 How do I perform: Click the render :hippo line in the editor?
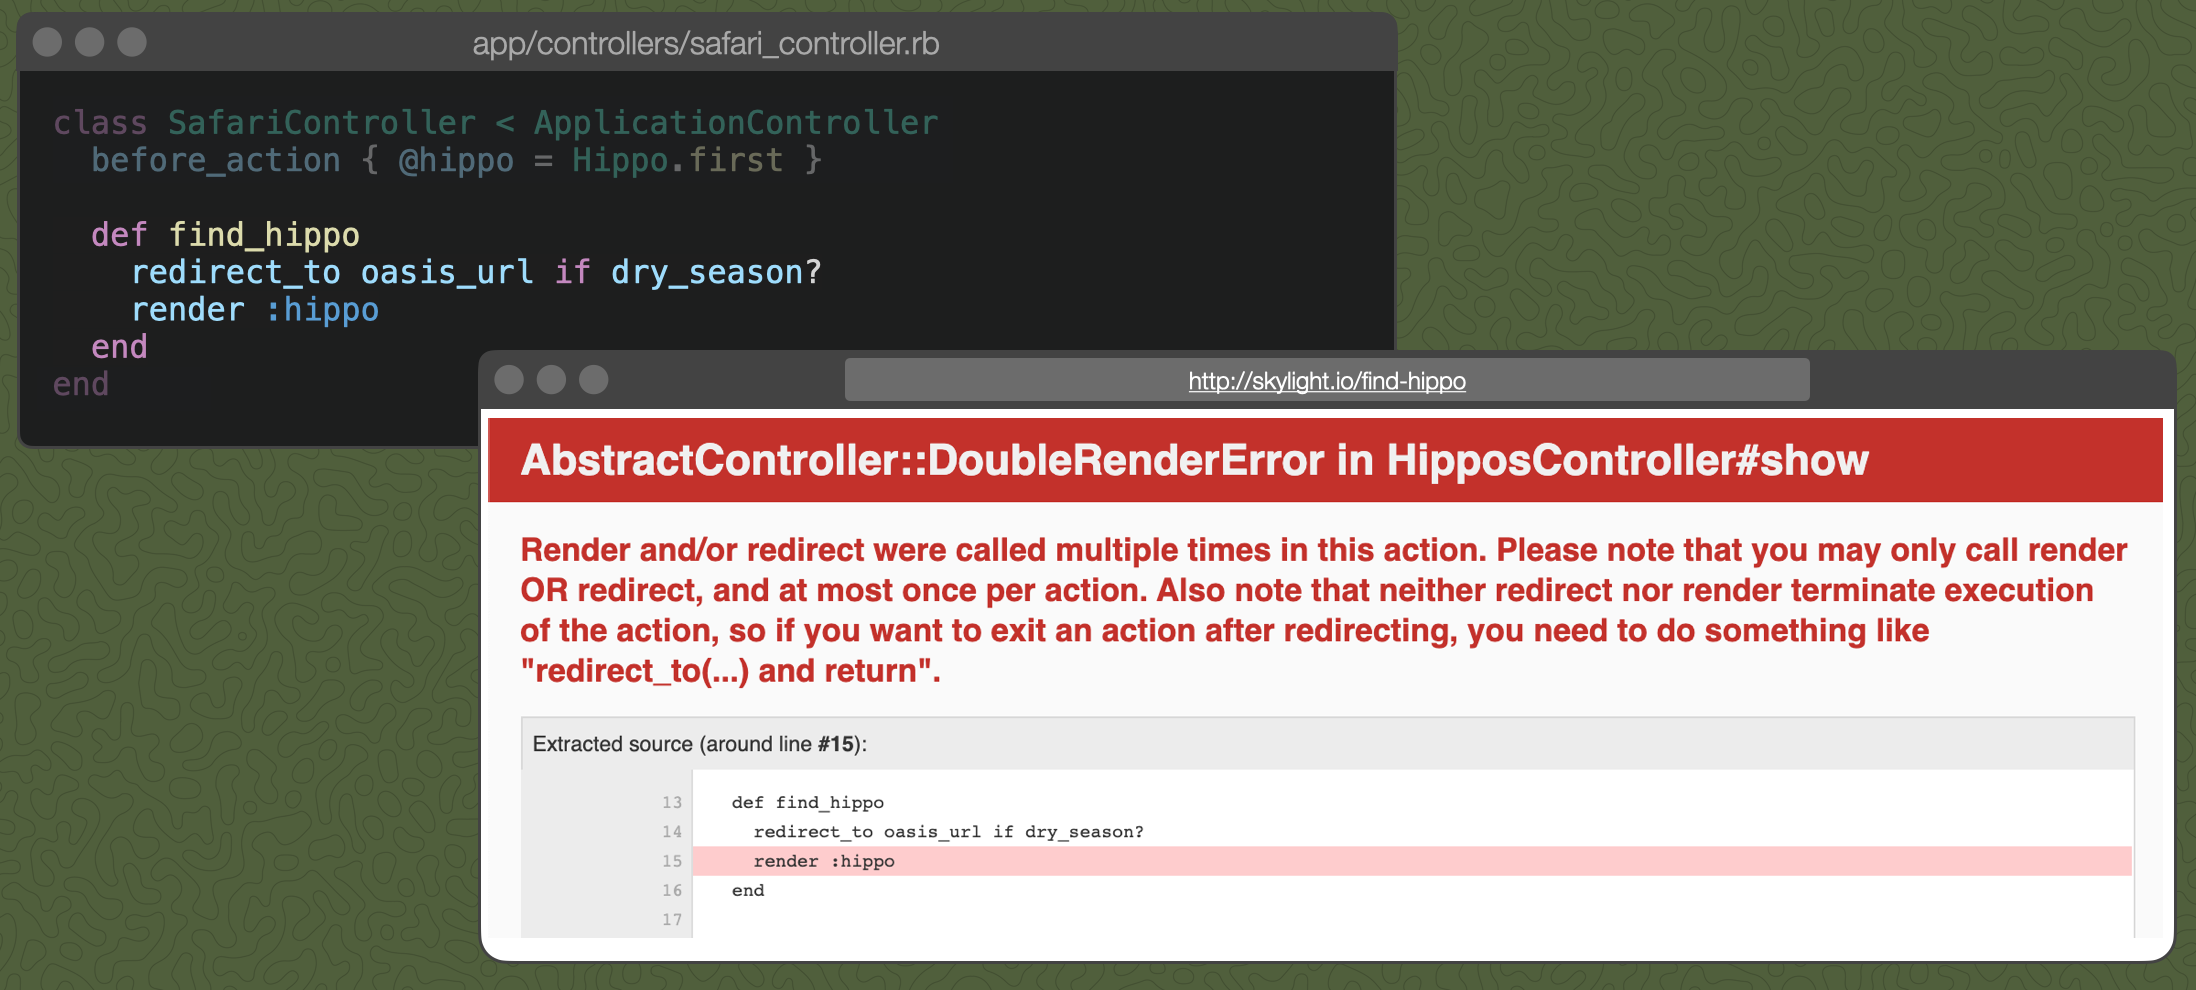pos(254,309)
